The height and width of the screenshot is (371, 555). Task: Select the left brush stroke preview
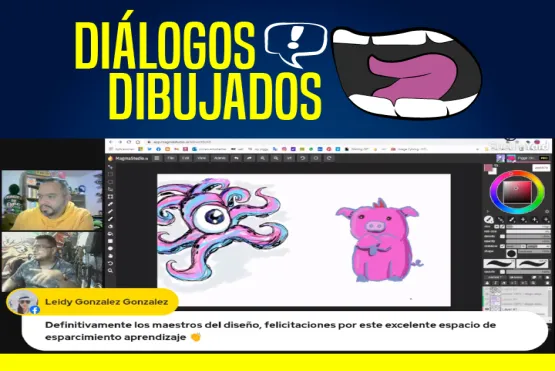tap(499, 263)
